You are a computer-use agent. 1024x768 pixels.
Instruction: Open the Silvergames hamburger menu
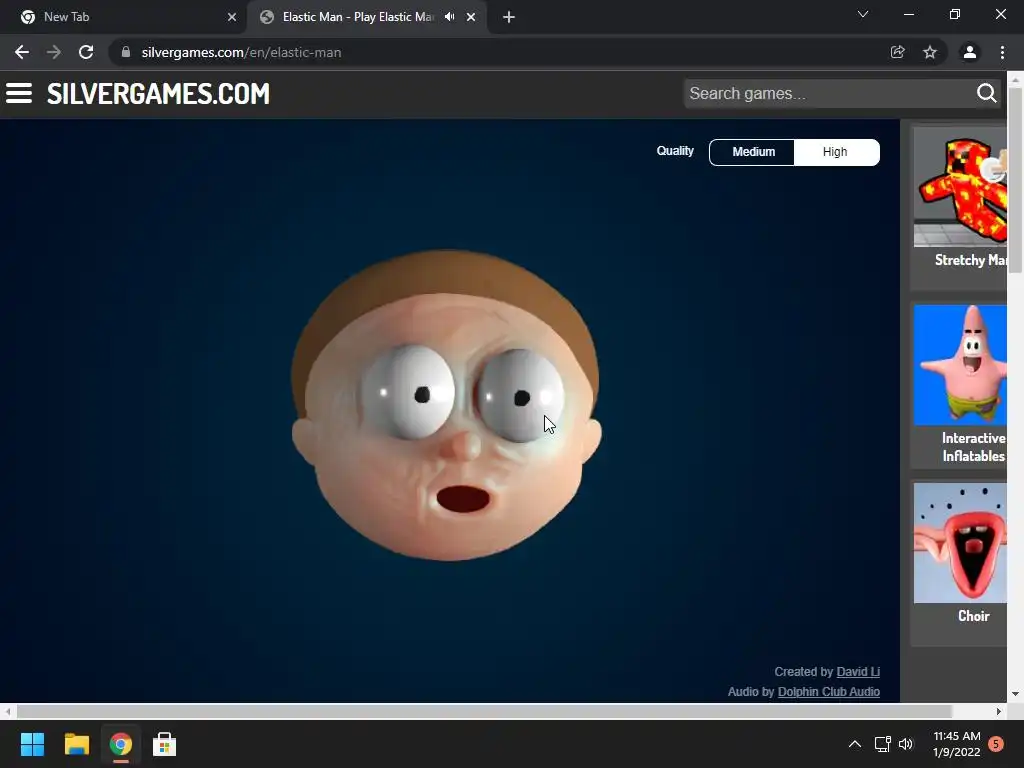[19, 93]
